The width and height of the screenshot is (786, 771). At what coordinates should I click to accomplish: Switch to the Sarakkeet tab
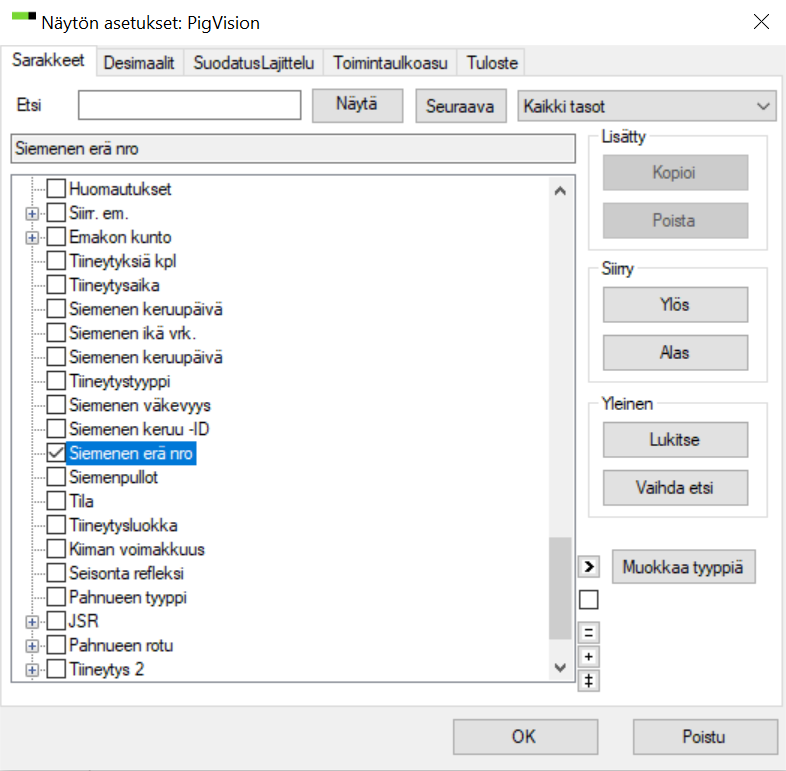(x=48, y=60)
